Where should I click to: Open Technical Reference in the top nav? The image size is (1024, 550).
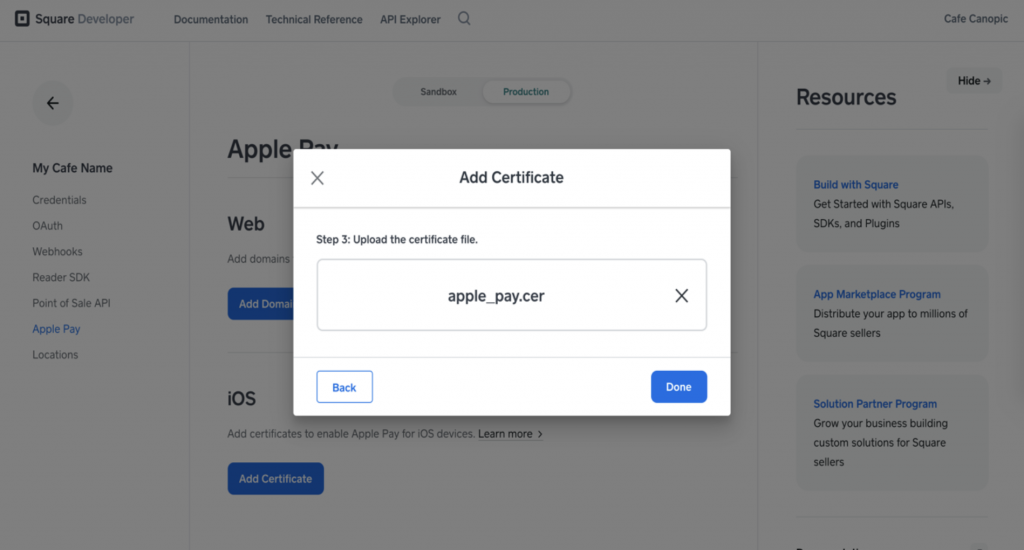point(314,20)
